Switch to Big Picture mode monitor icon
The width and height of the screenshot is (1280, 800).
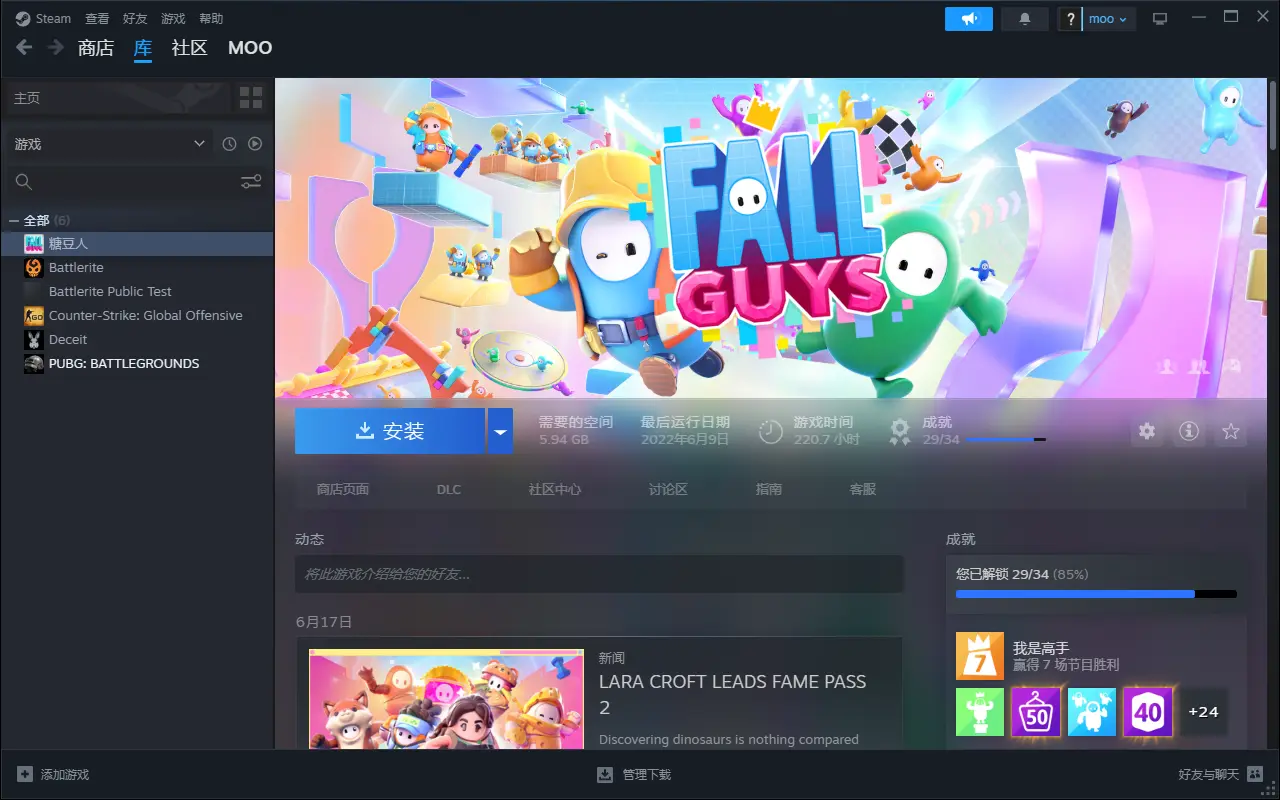point(1160,19)
